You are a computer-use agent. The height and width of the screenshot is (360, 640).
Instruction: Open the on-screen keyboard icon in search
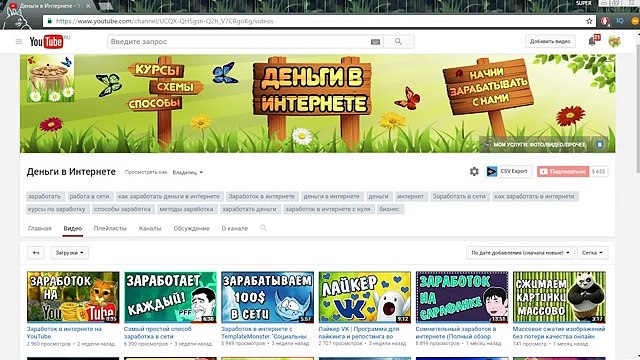pyautogui.click(x=376, y=42)
